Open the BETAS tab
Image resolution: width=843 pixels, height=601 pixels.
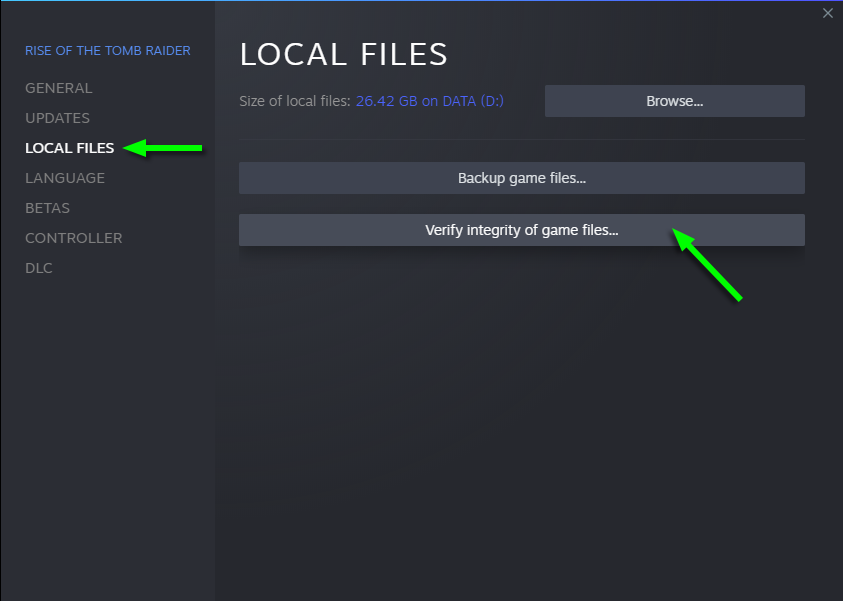[x=47, y=208]
